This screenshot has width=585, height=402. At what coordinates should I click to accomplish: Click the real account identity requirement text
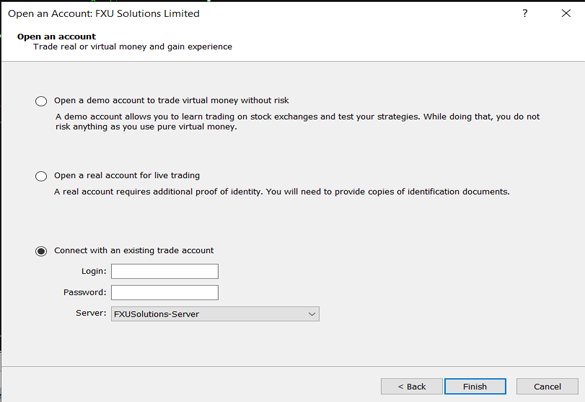(282, 191)
